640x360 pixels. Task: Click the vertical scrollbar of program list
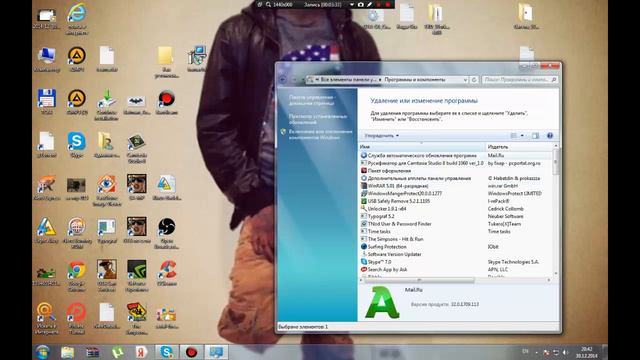tap(556, 162)
